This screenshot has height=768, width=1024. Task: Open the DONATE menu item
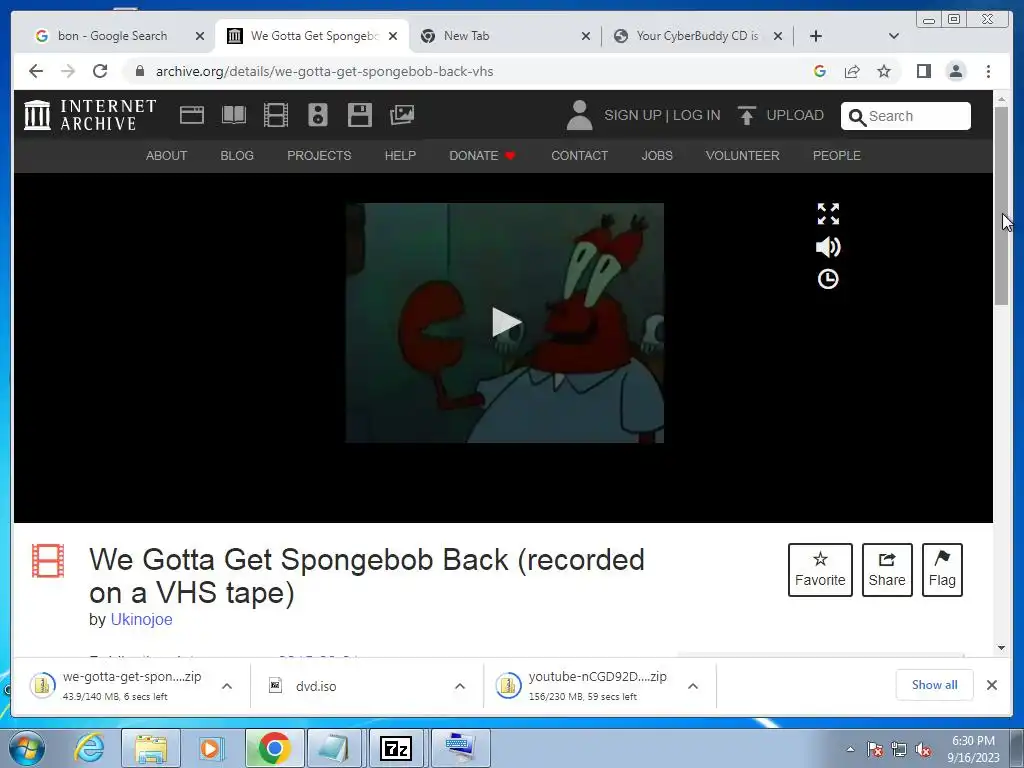tap(482, 155)
